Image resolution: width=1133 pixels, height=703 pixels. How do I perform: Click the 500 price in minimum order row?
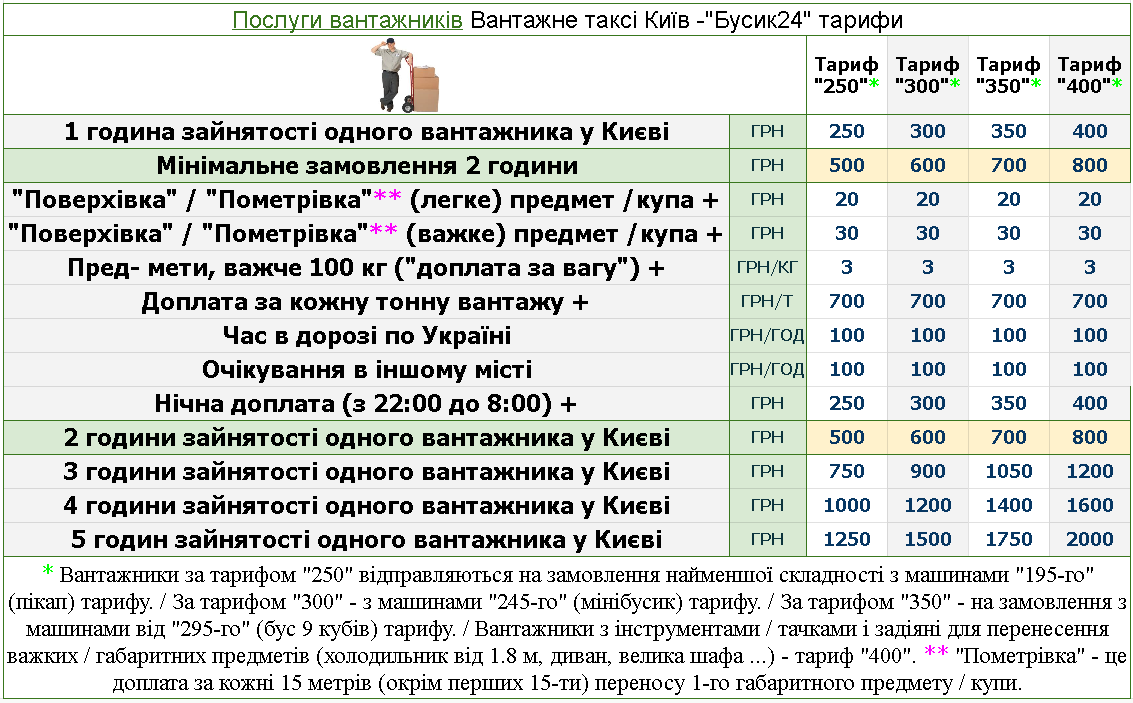click(x=847, y=166)
